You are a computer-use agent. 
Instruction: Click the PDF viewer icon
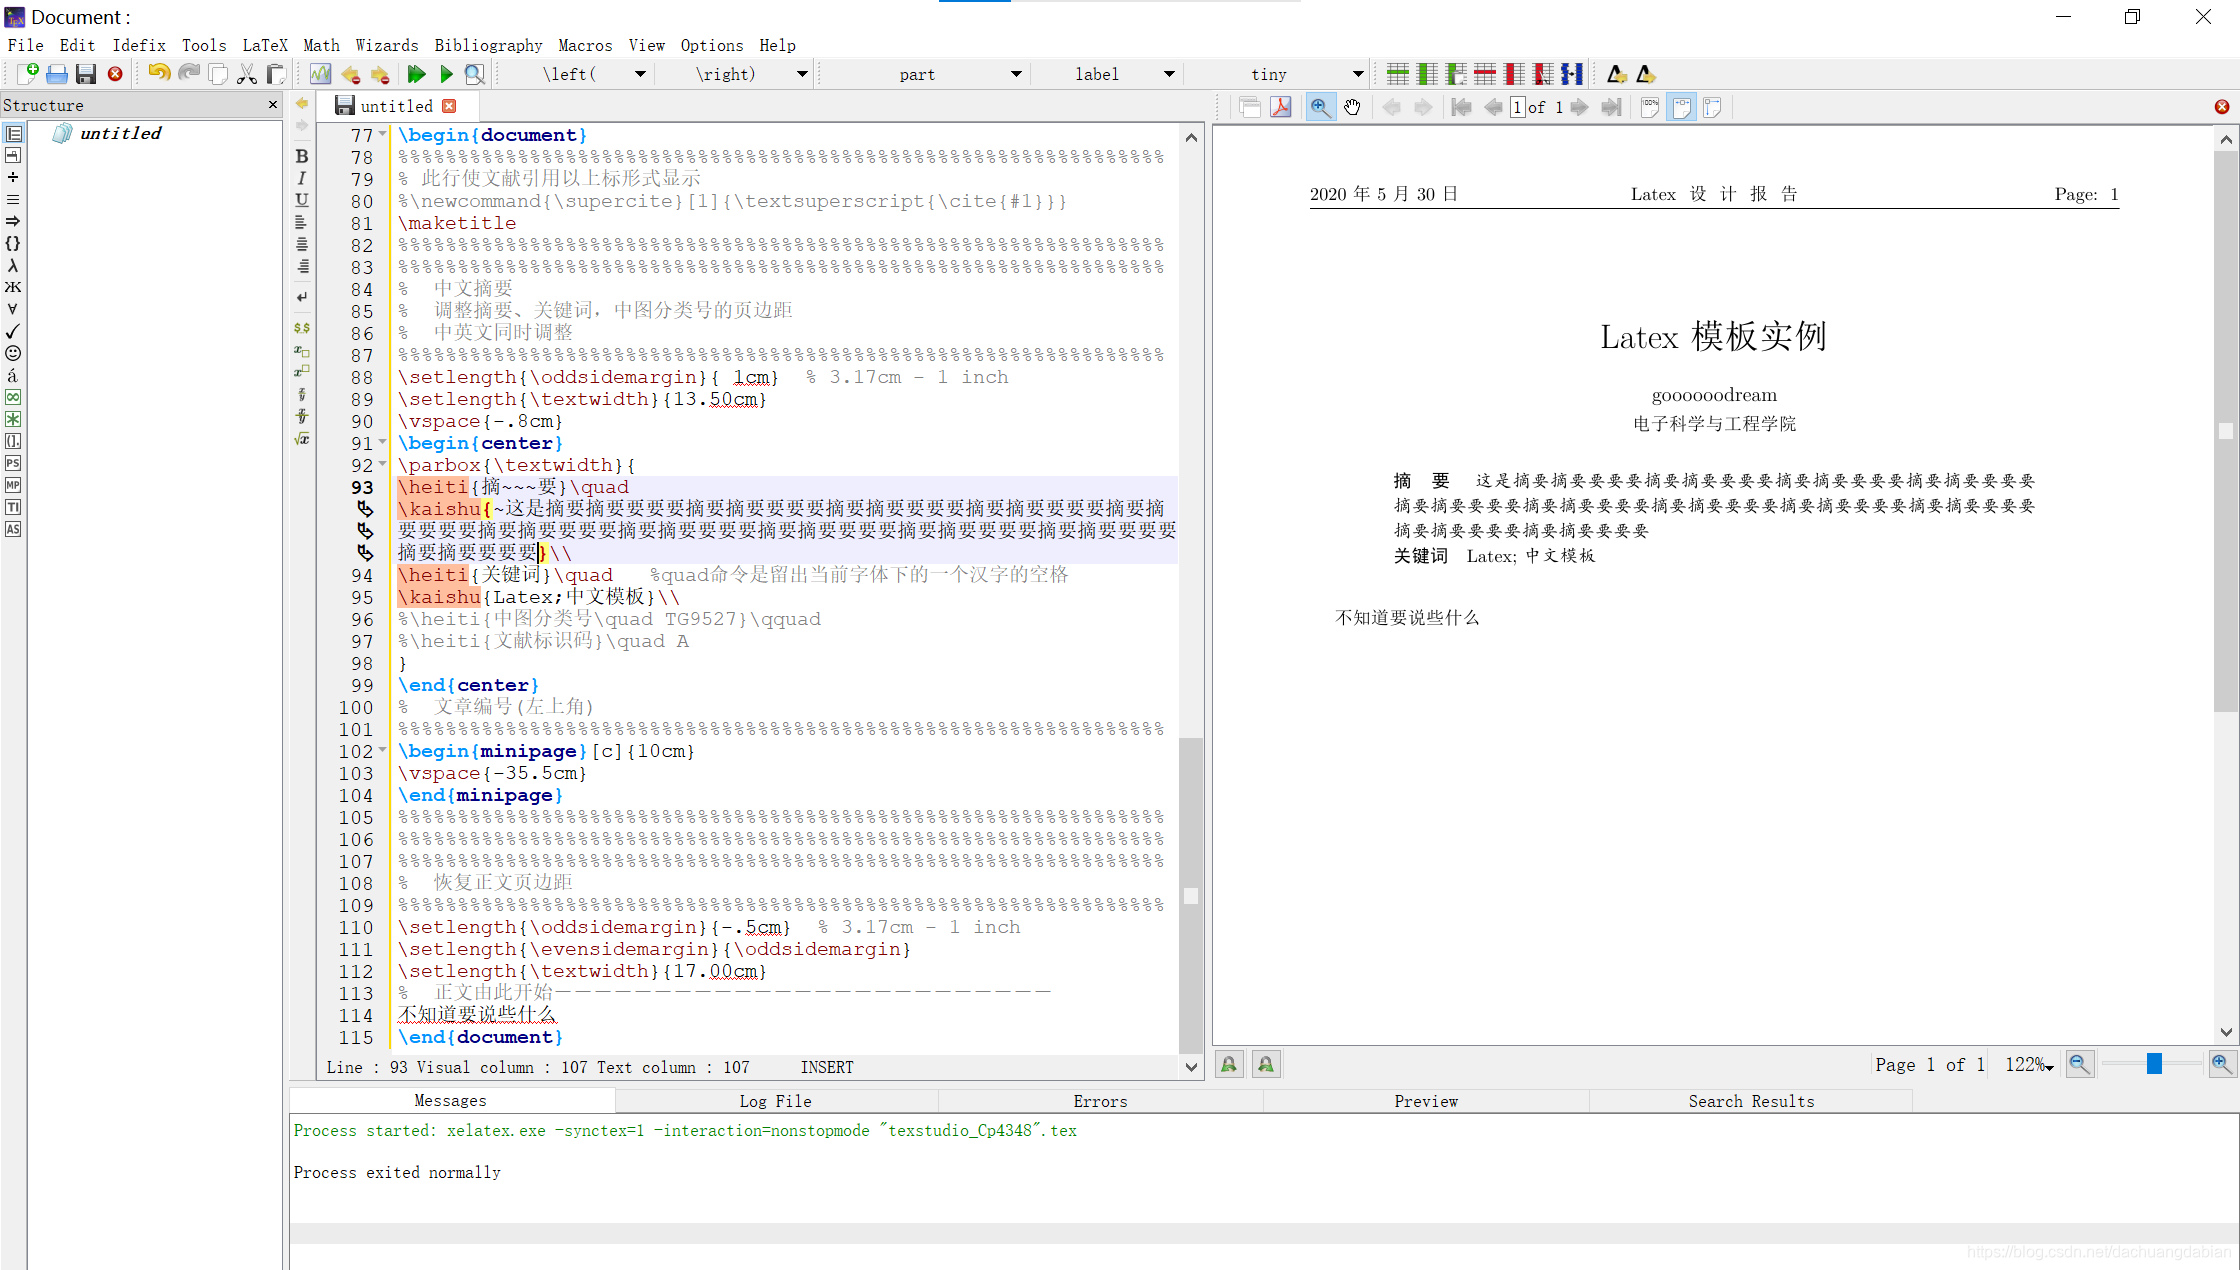pyautogui.click(x=1280, y=106)
